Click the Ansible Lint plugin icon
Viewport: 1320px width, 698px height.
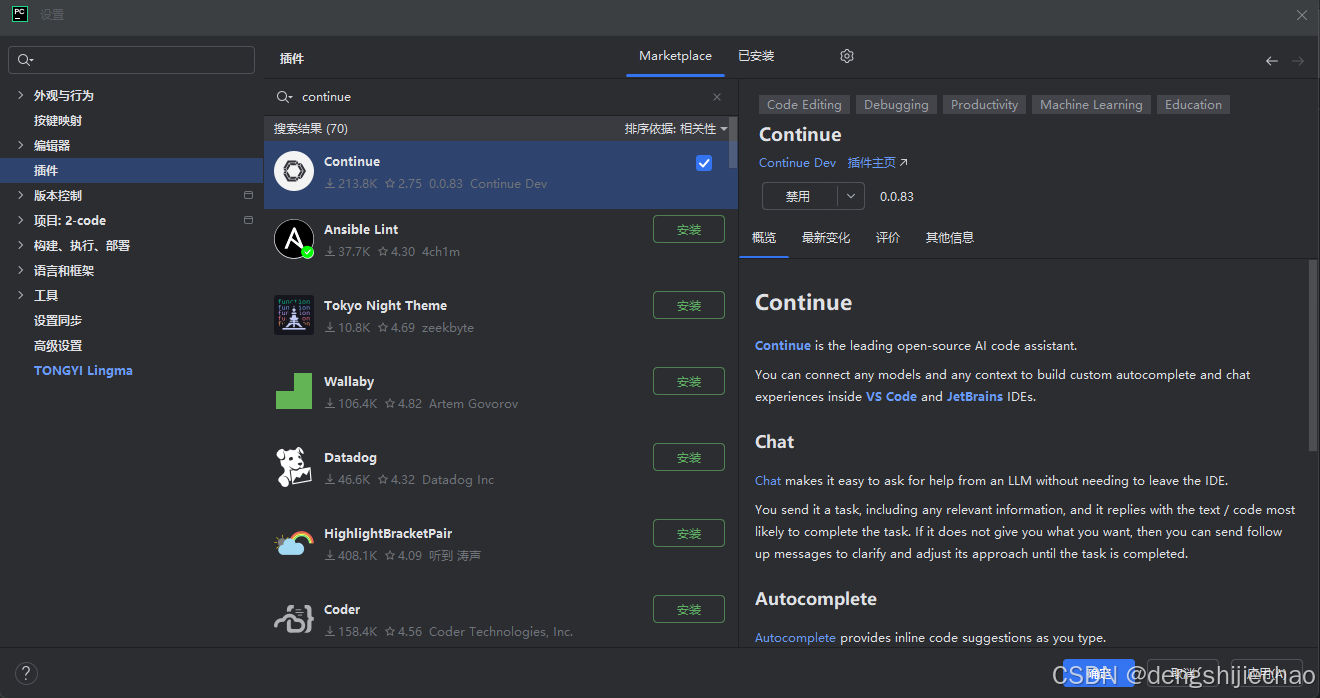pyautogui.click(x=294, y=239)
